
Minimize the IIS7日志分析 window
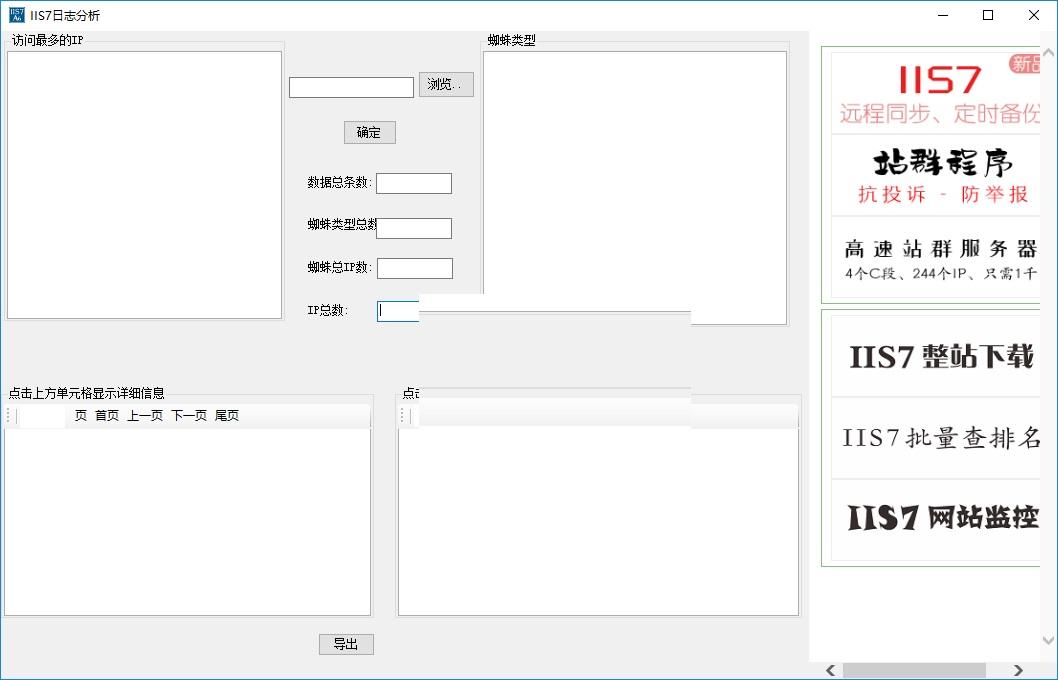click(x=943, y=15)
